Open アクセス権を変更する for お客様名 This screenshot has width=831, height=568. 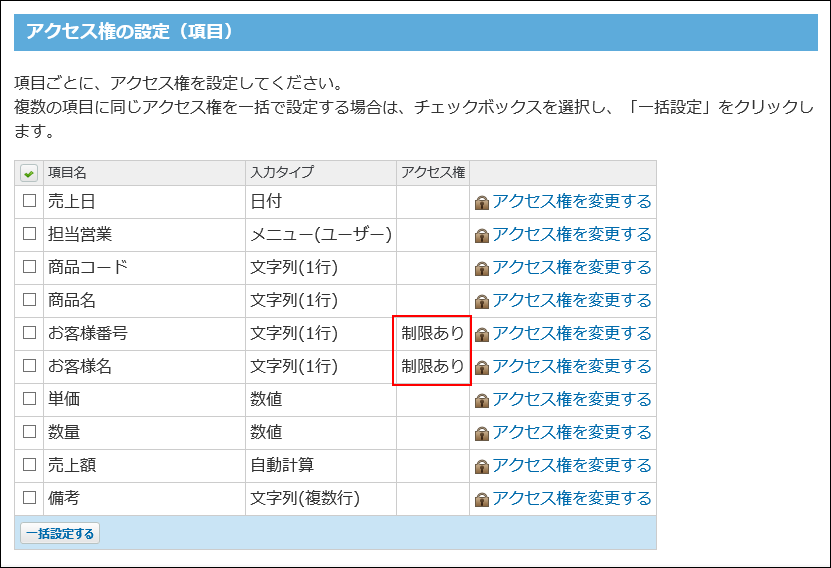coord(572,366)
